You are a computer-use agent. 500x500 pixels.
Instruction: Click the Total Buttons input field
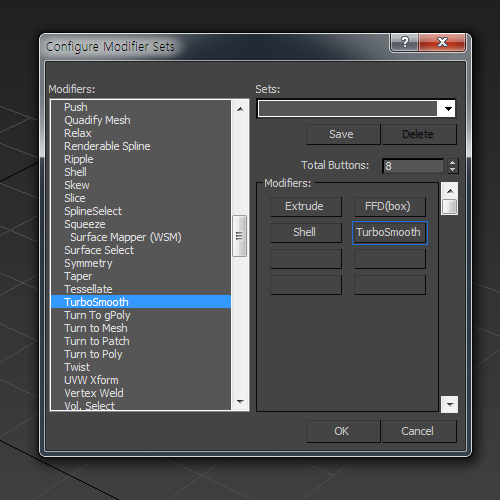click(x=413, y=166)
